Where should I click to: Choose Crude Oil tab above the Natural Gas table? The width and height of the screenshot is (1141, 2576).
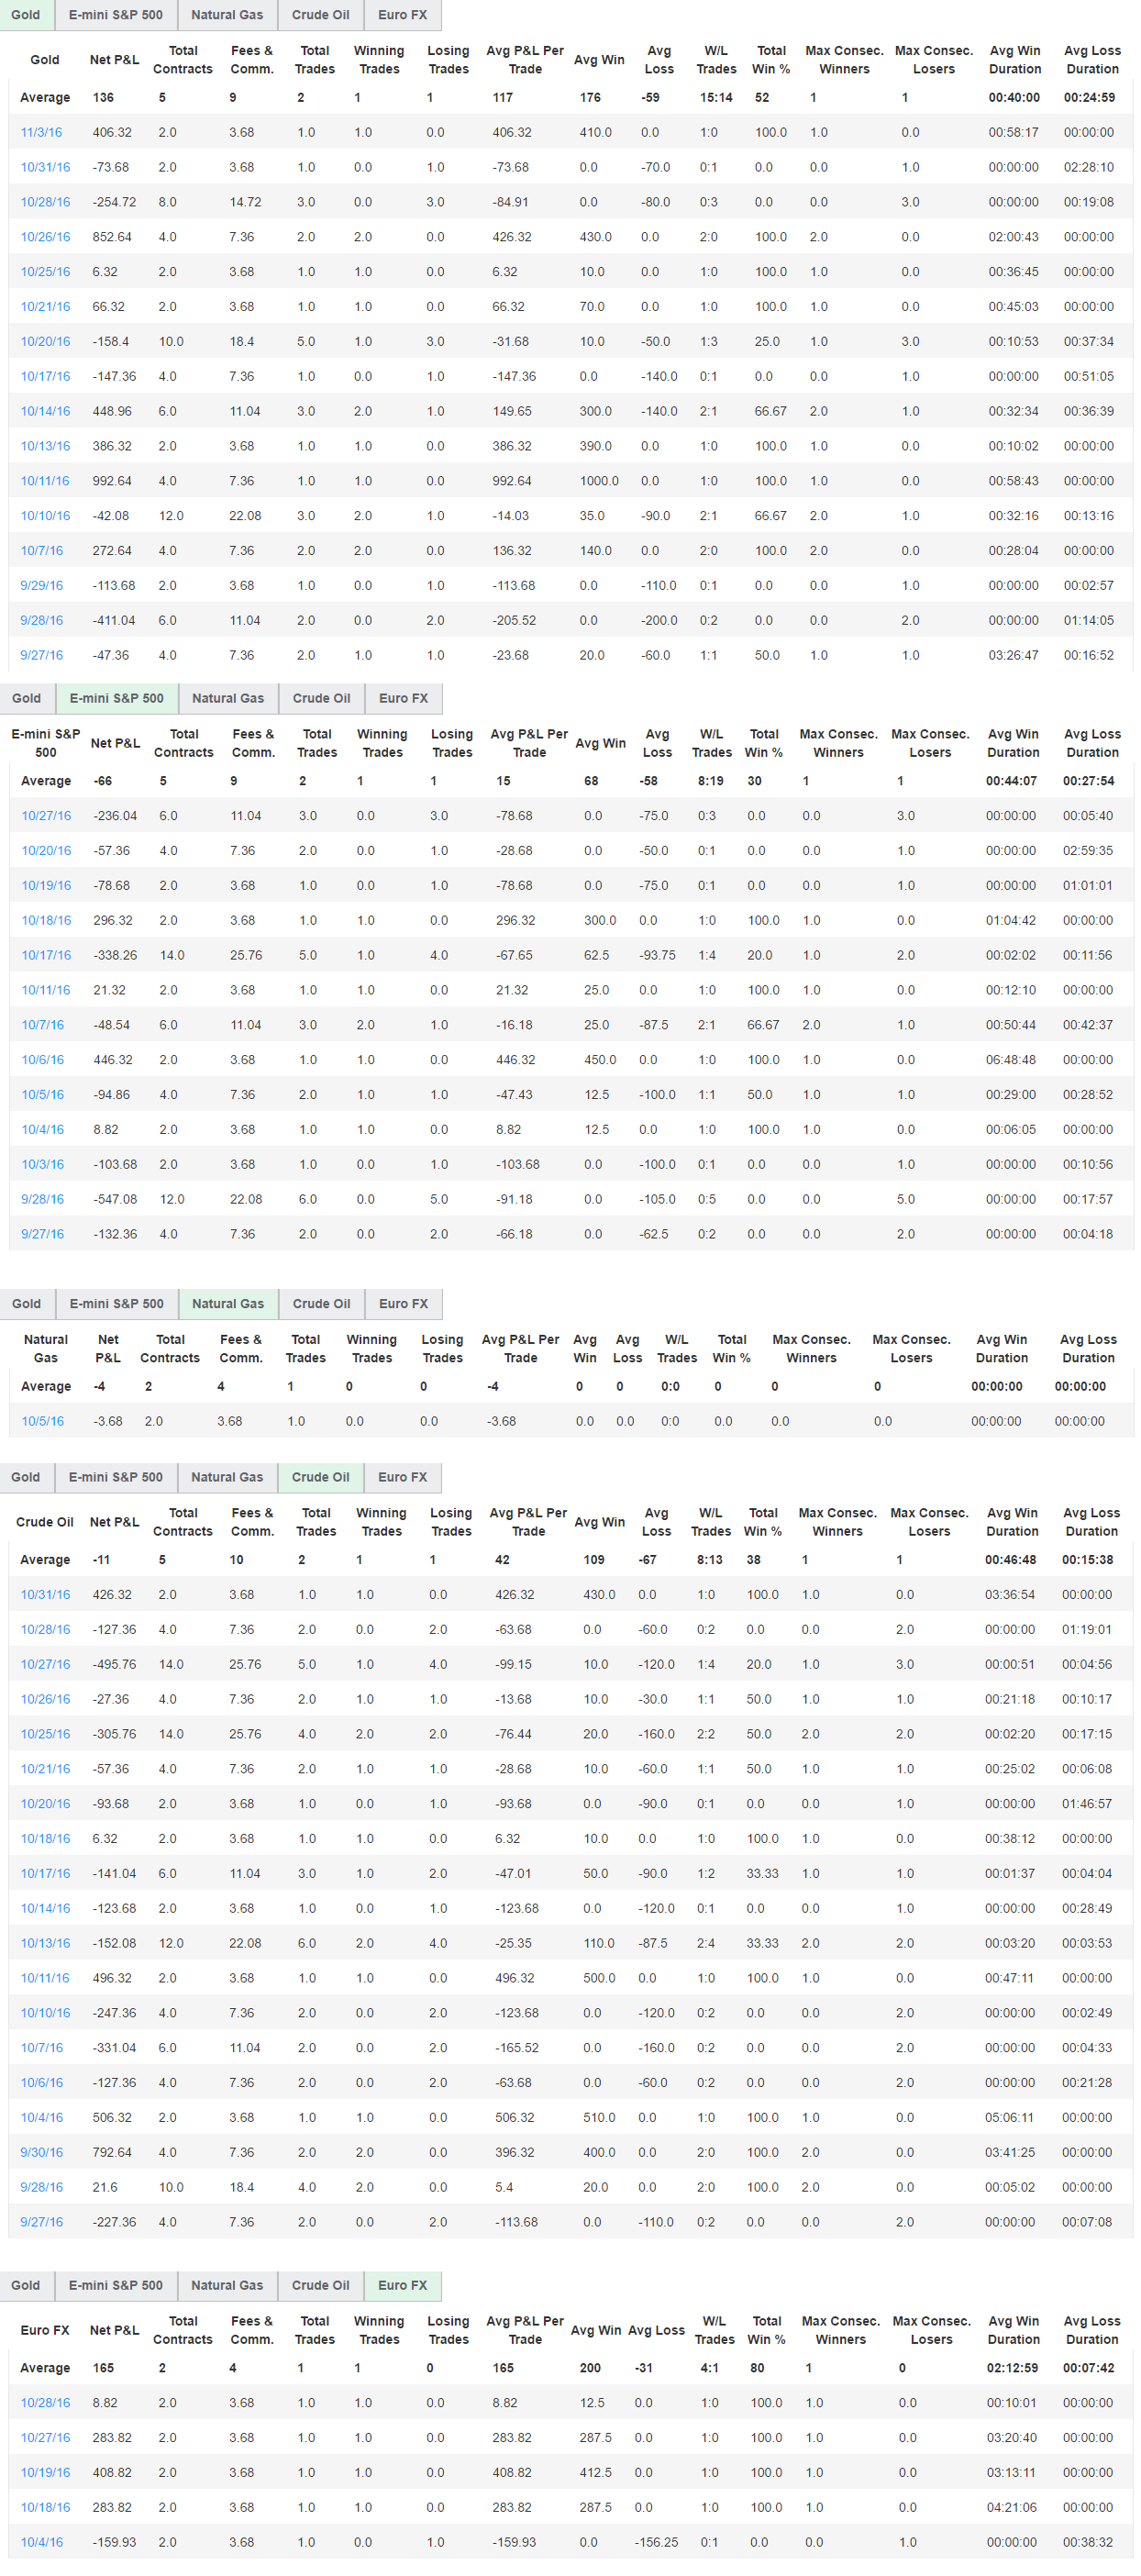click(321, 1303)
